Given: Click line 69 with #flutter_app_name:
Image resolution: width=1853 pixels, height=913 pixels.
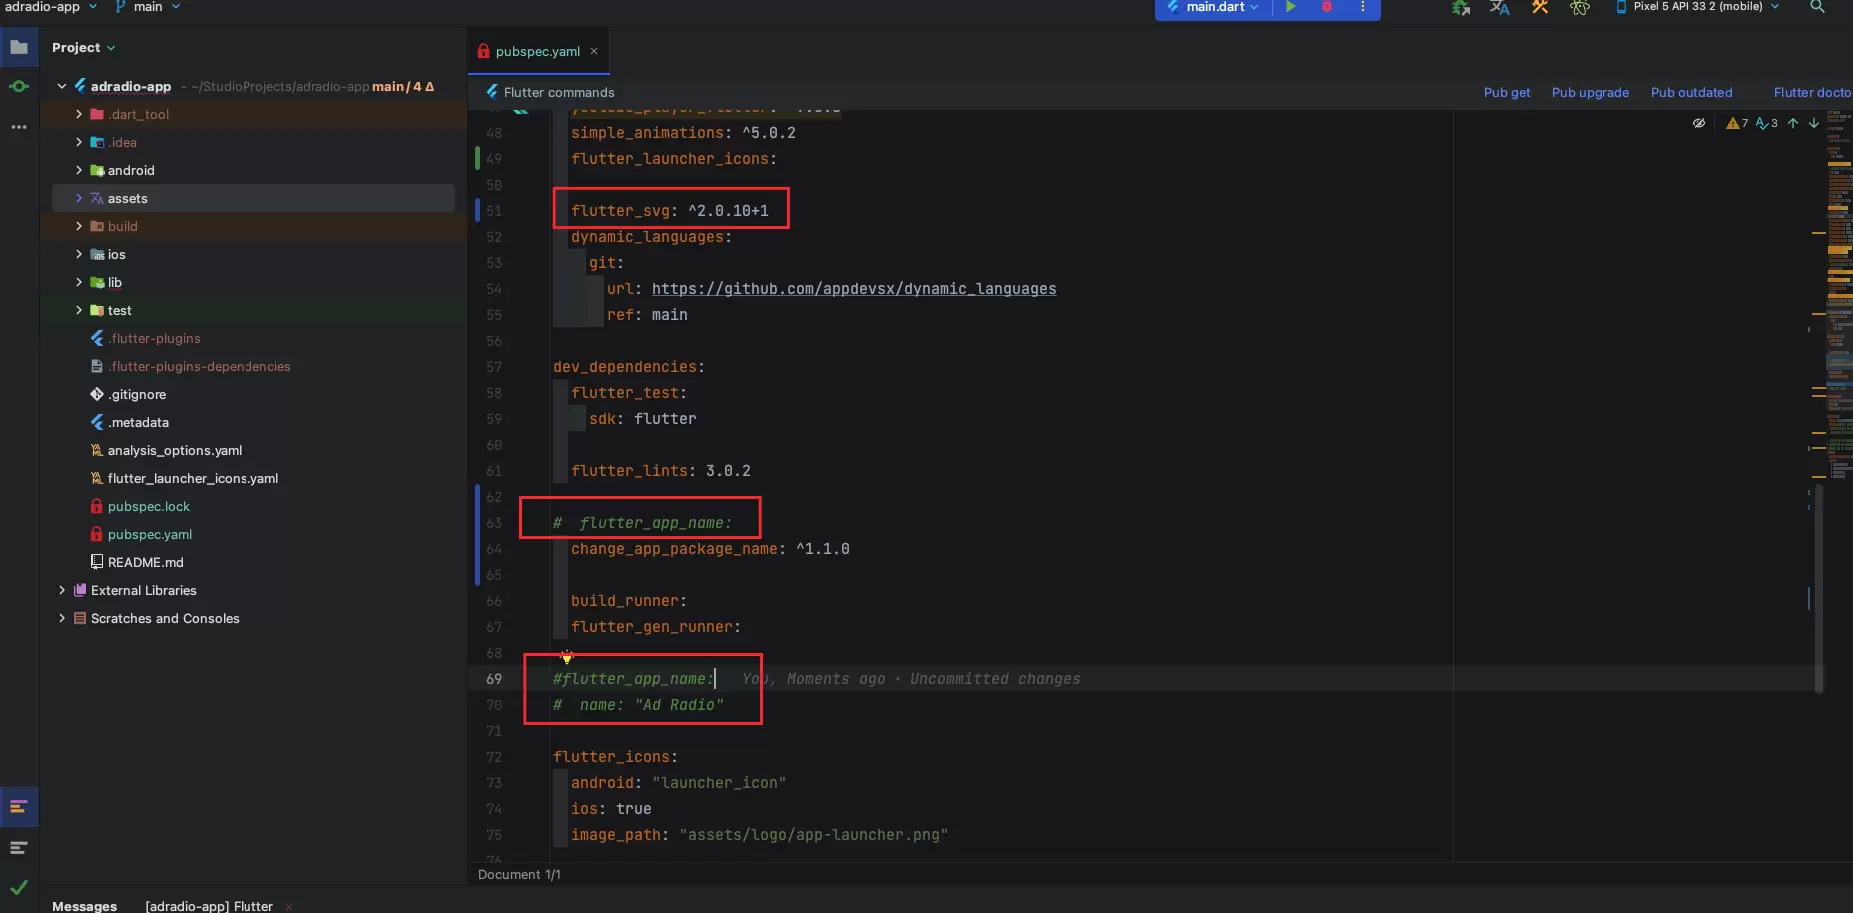Looking at the screenshot, I should pos(634,679).
